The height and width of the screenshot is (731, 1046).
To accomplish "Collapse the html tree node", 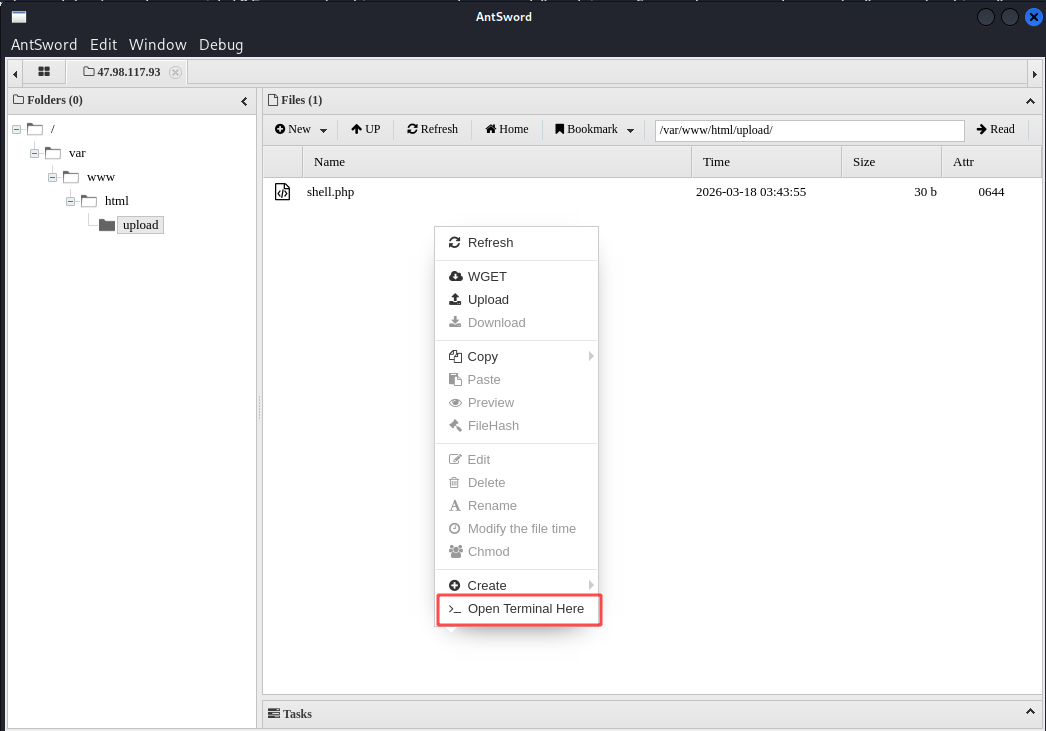I will pyautogui.click(x=71, y=201).
